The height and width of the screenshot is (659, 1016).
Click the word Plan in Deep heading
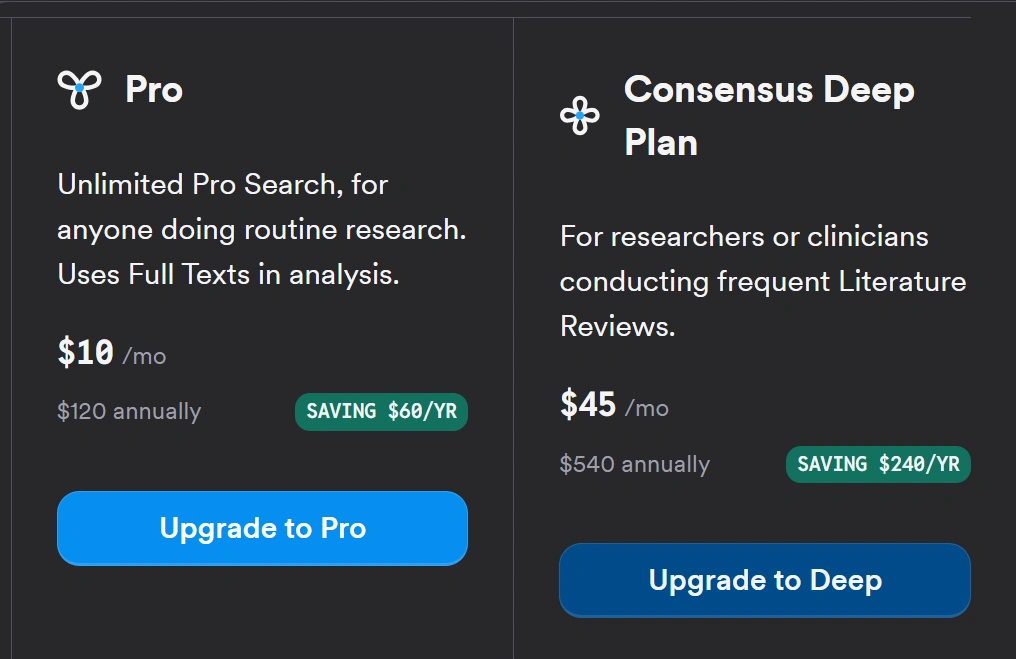click(661, 143)
